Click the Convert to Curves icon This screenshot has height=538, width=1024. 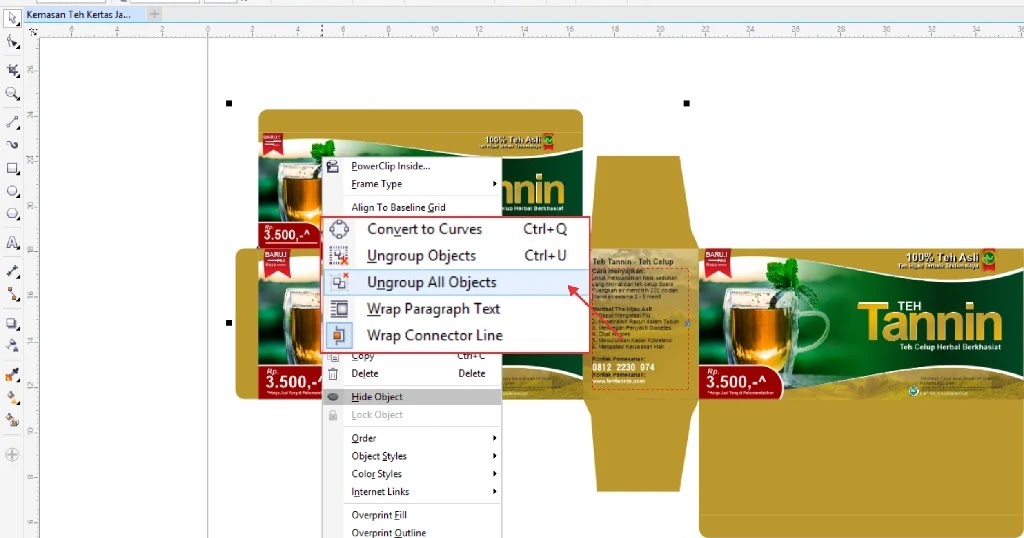pyautogui.click(x=339, y=229)
